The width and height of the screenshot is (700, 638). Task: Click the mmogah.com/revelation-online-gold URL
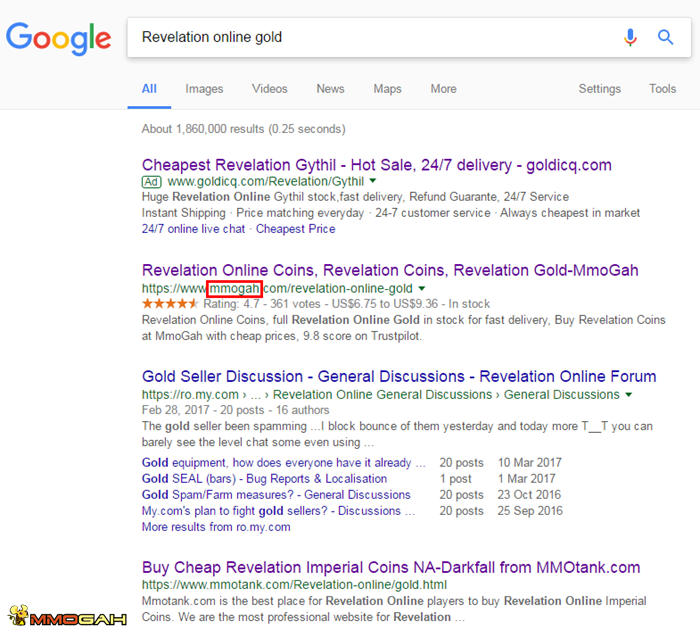pos(277,288)
